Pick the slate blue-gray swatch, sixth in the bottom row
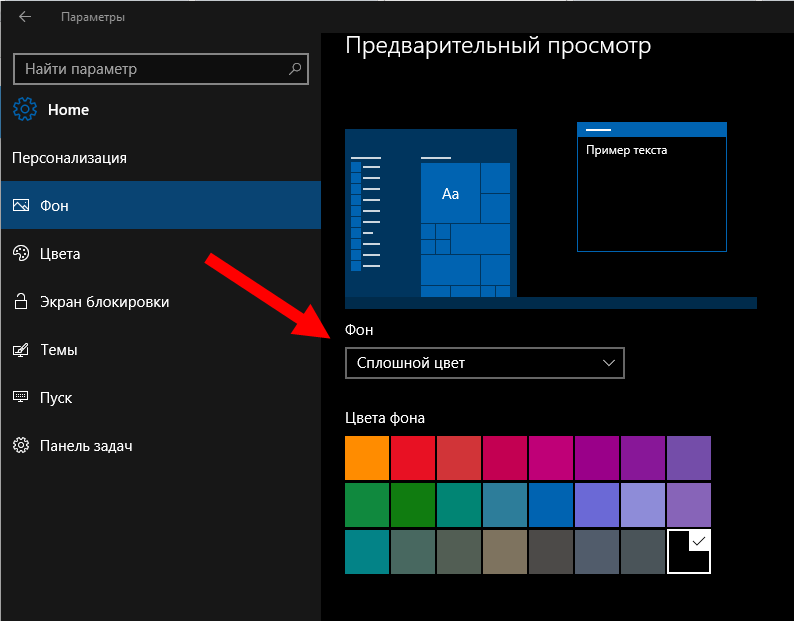 coord(597,552)
